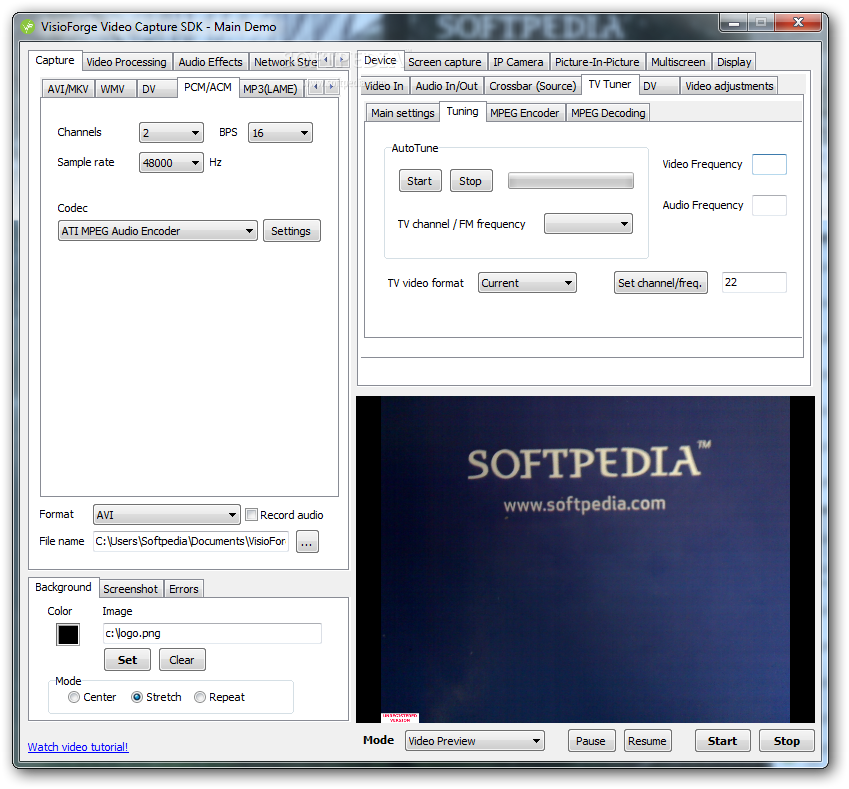
Task: Click left tab-scroll arrow next to MP3(LAME) tab
Action: click(x=316, y=87)
